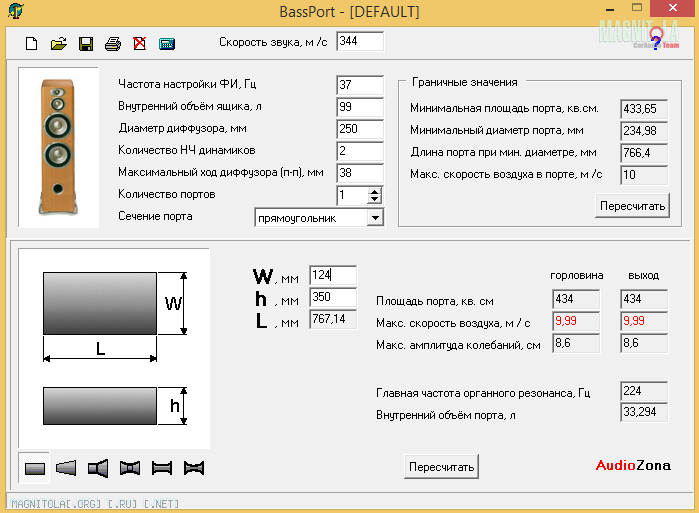Pick the fourth hourglass port shape
This screenshot has width=699, height=513.
coord(130,467)
